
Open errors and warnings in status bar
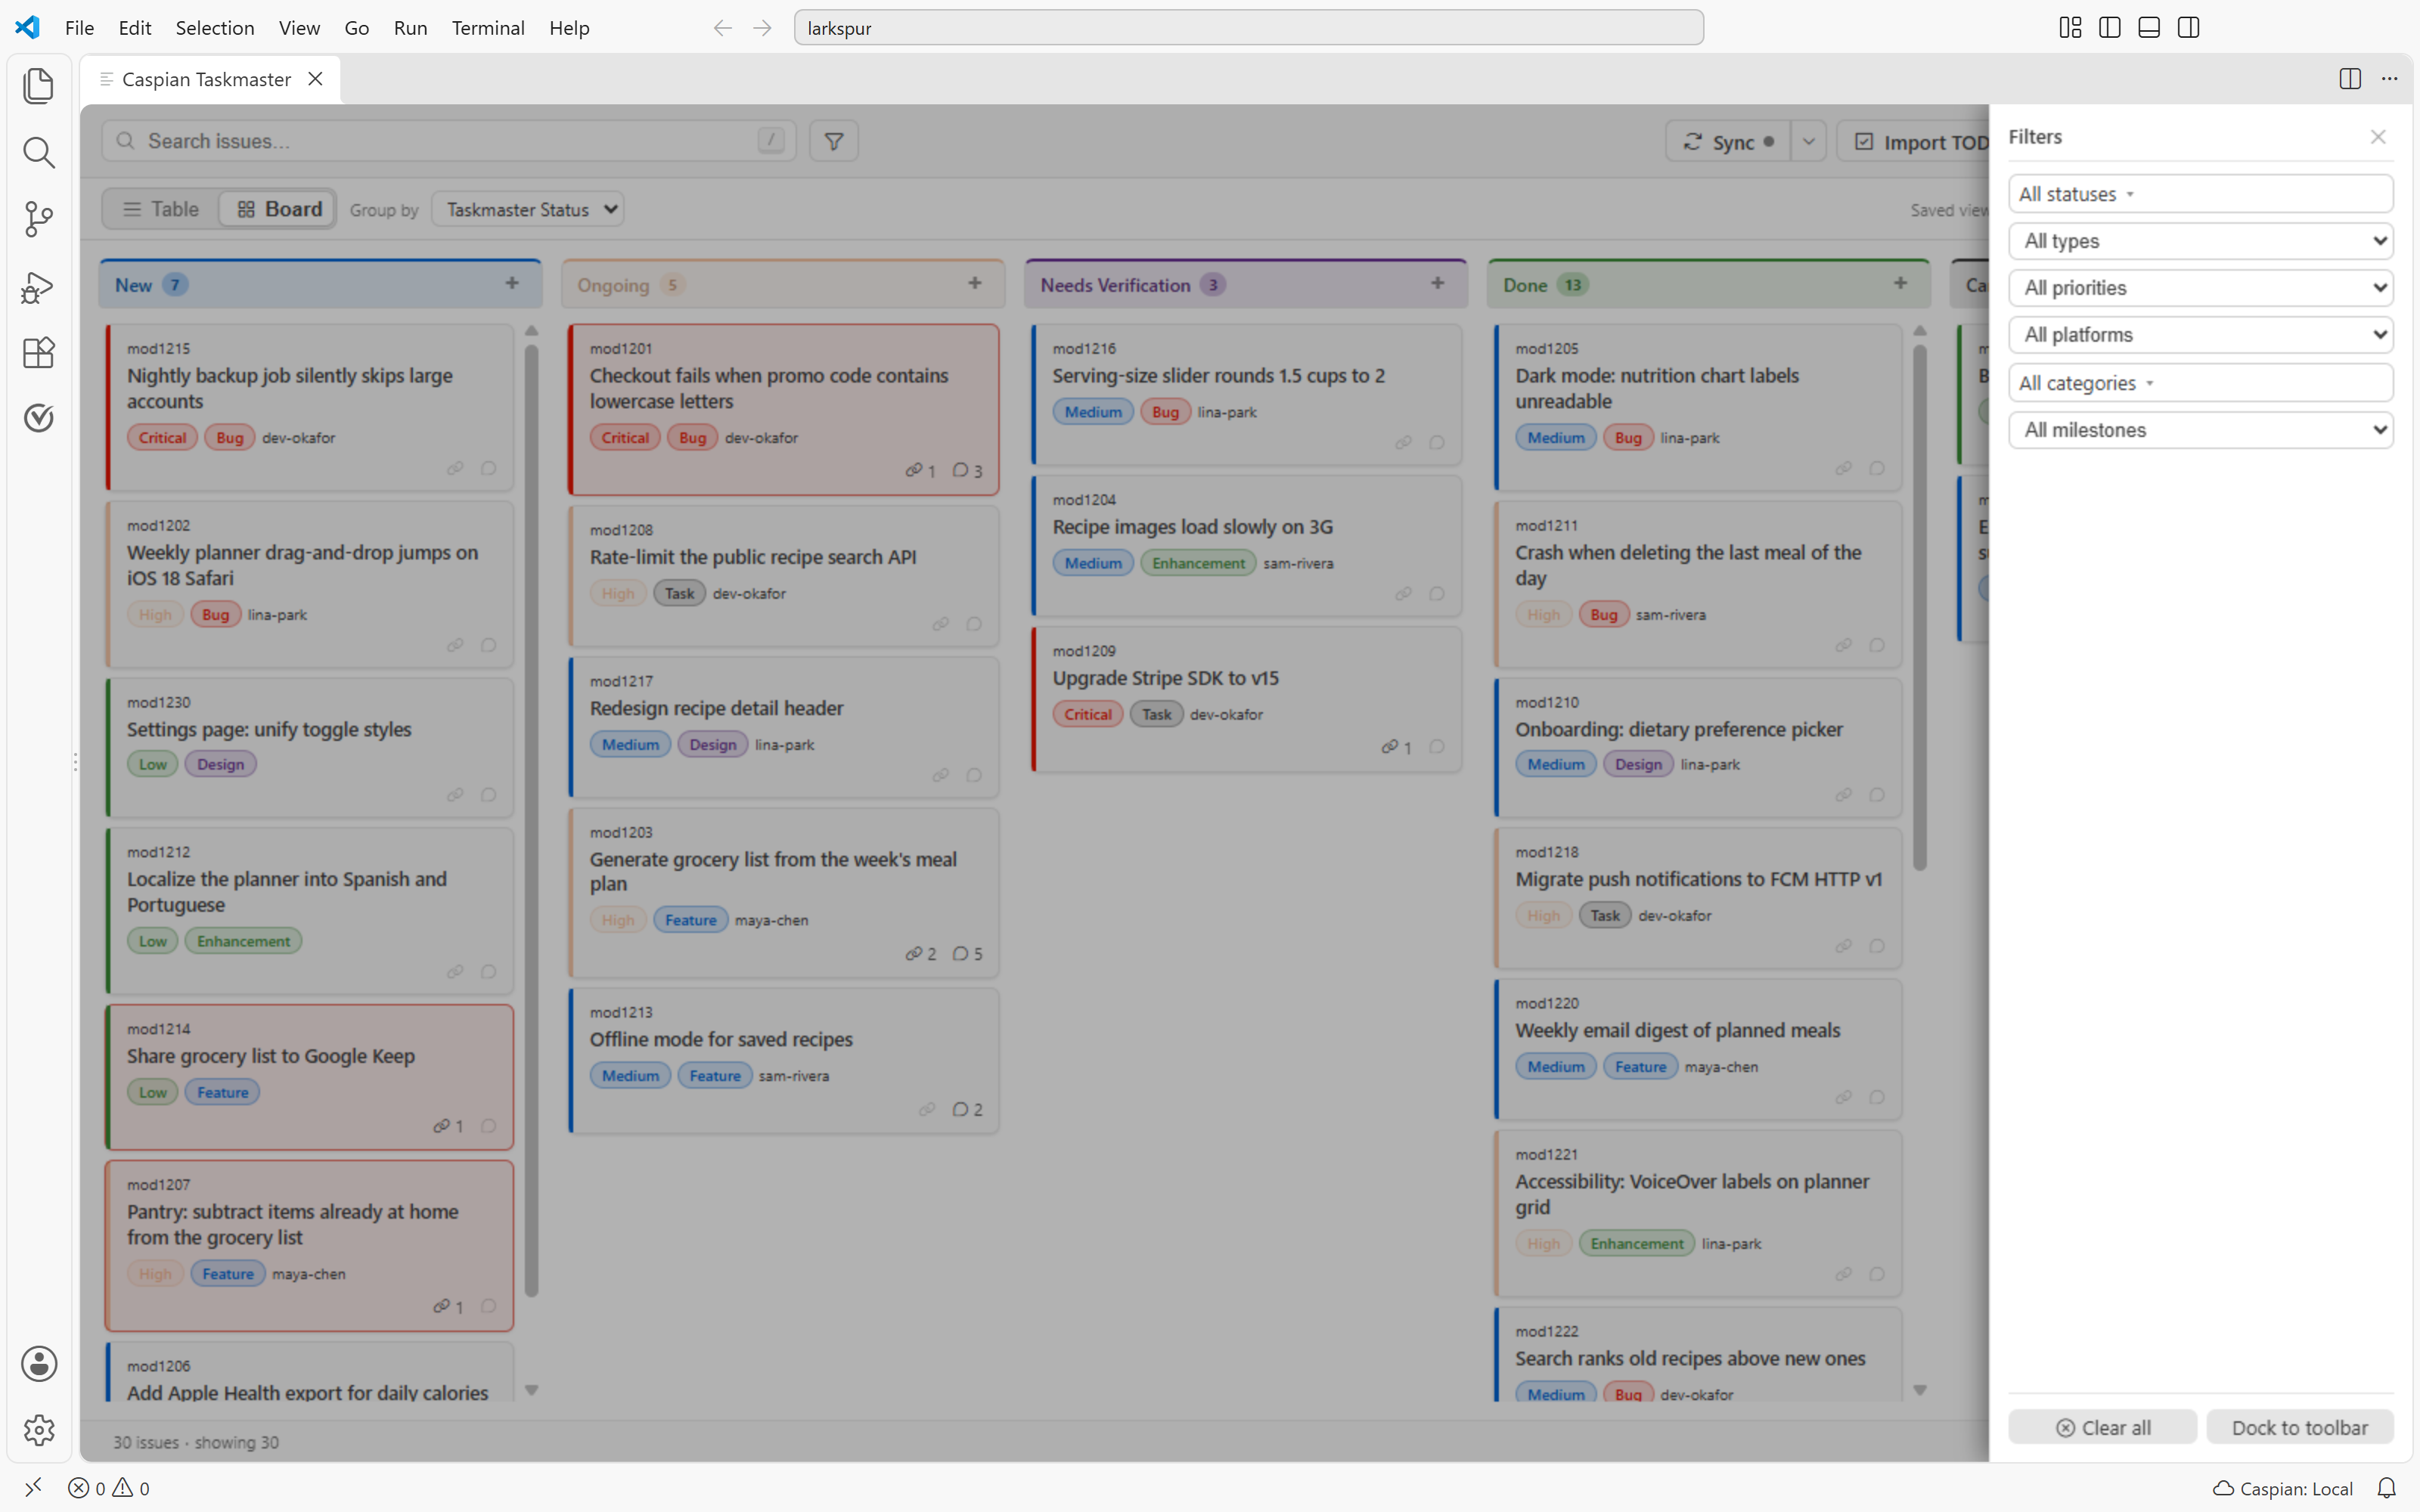[x=109, y=1488]
